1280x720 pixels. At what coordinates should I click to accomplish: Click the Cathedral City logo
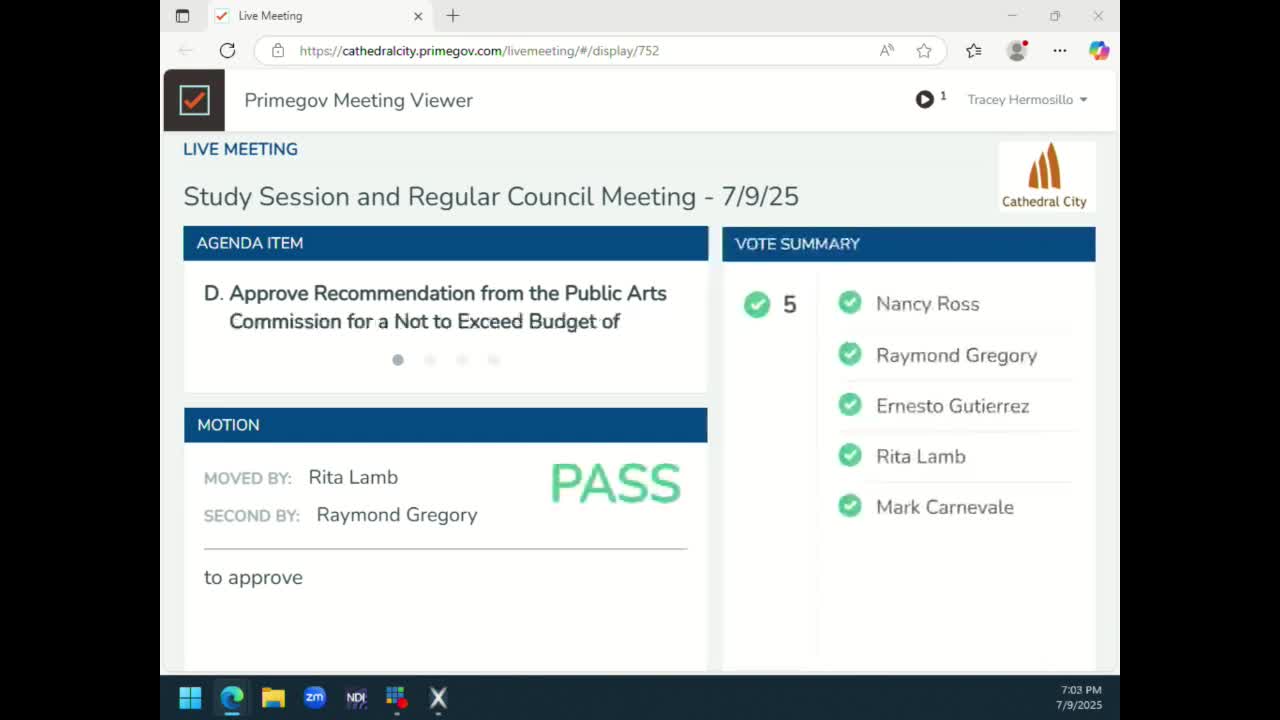pos(1045,176)
